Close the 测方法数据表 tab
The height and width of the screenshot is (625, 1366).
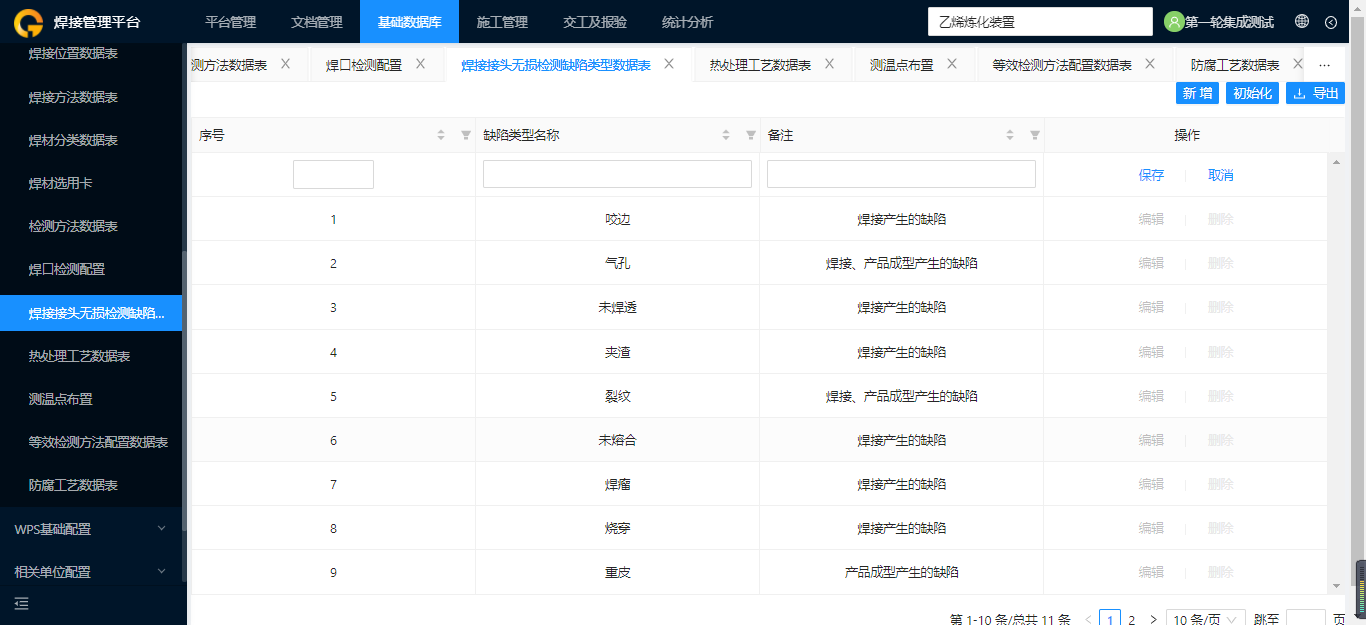click(x=285, y=64)
